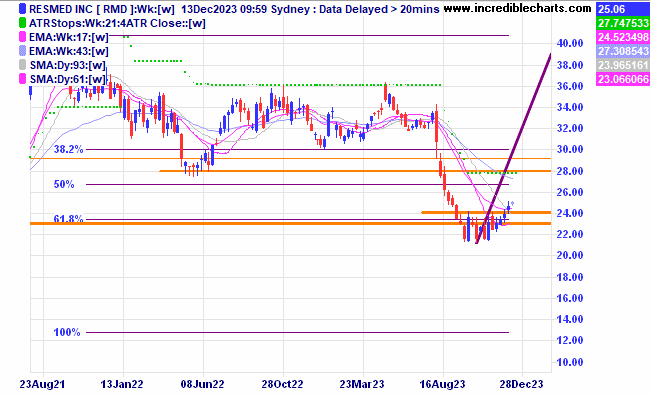Click the 24.00 price axis label

coord(570,213)
